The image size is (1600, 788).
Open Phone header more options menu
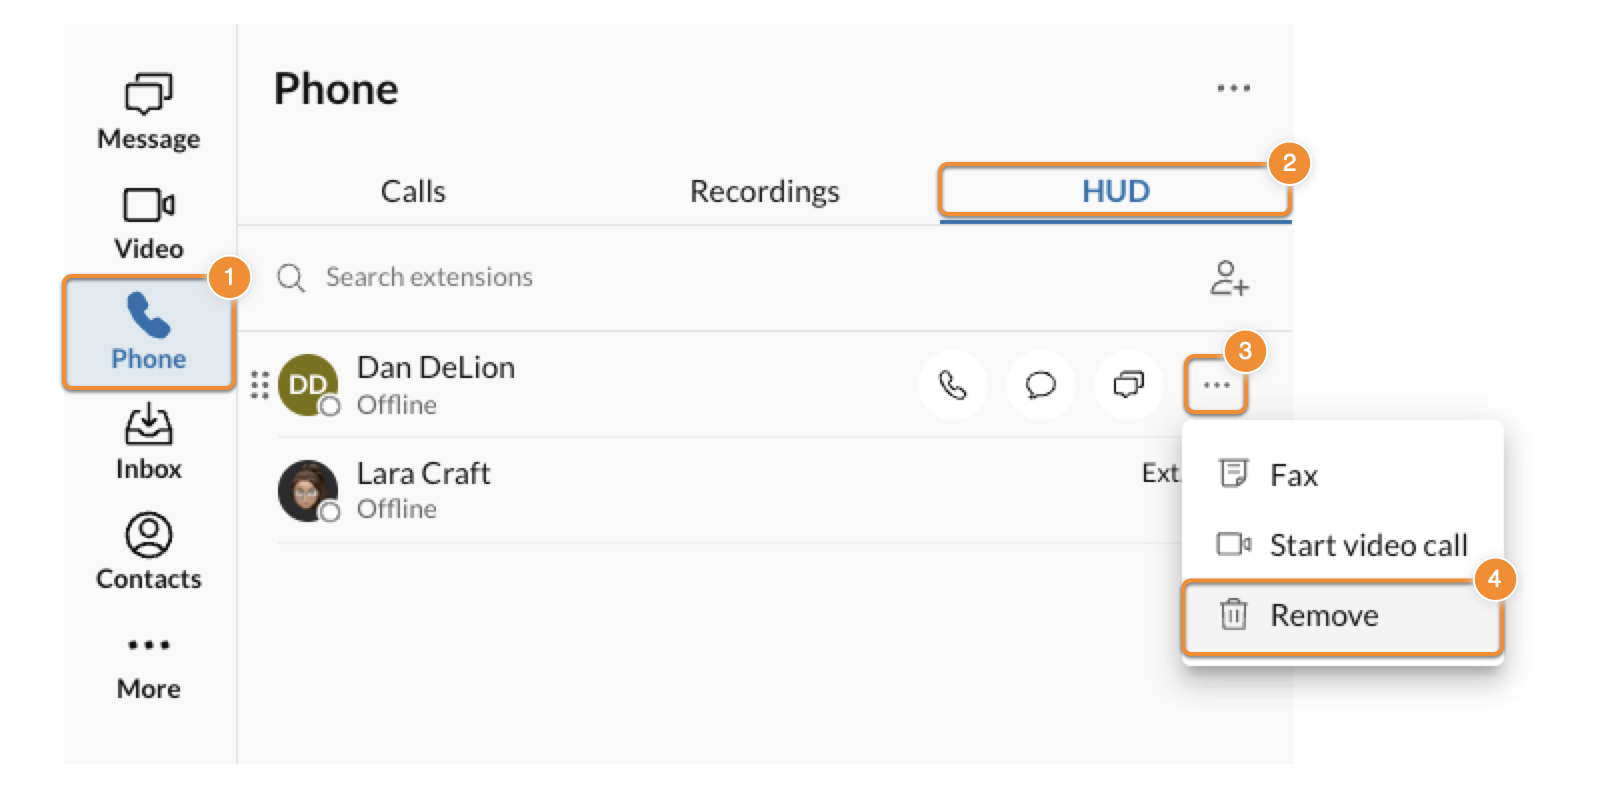pyautogui.click(x=1233, y=88)
